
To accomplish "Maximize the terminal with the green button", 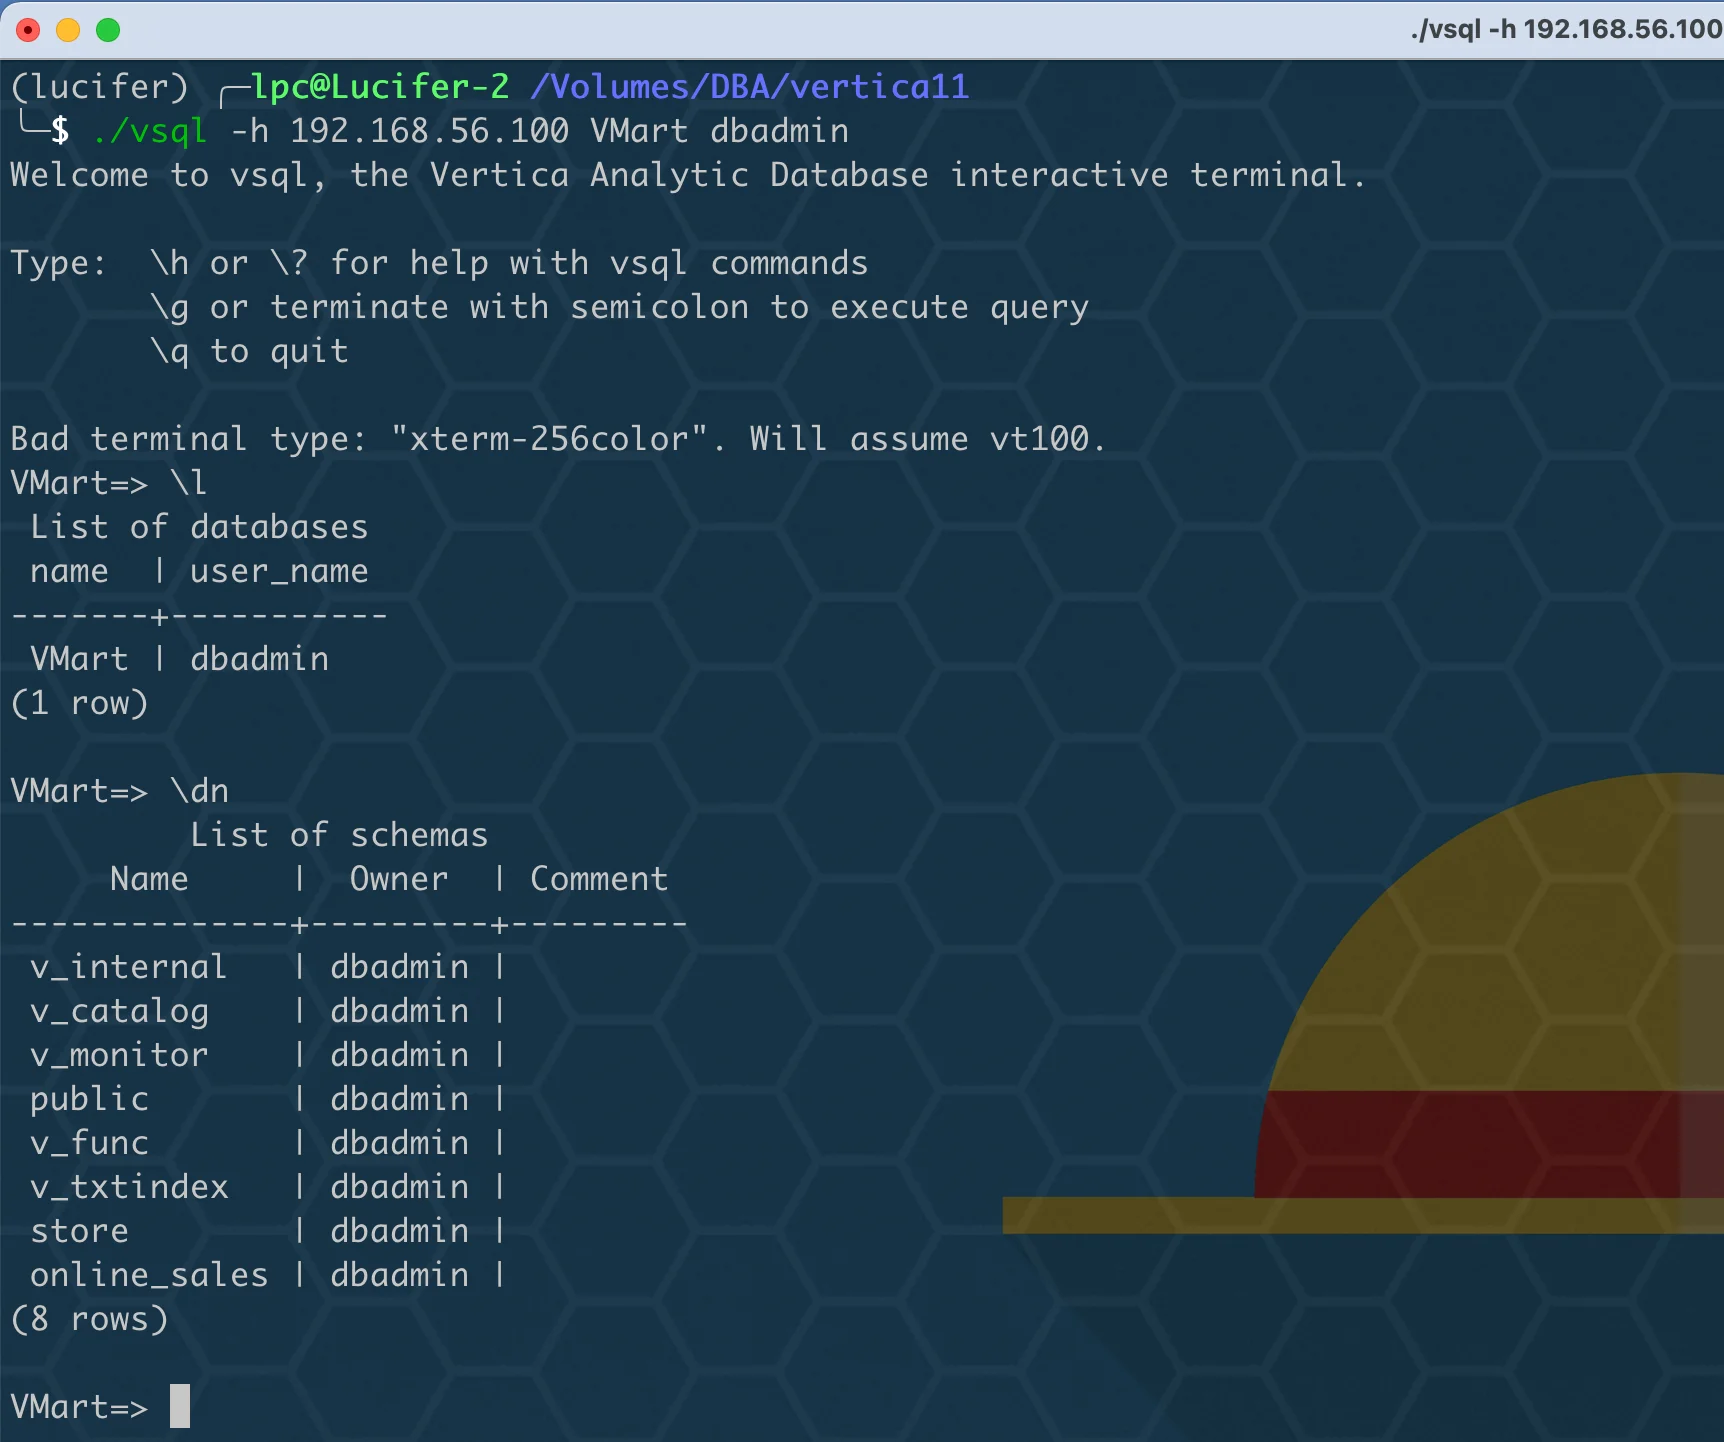I will [x=108, y=30].
